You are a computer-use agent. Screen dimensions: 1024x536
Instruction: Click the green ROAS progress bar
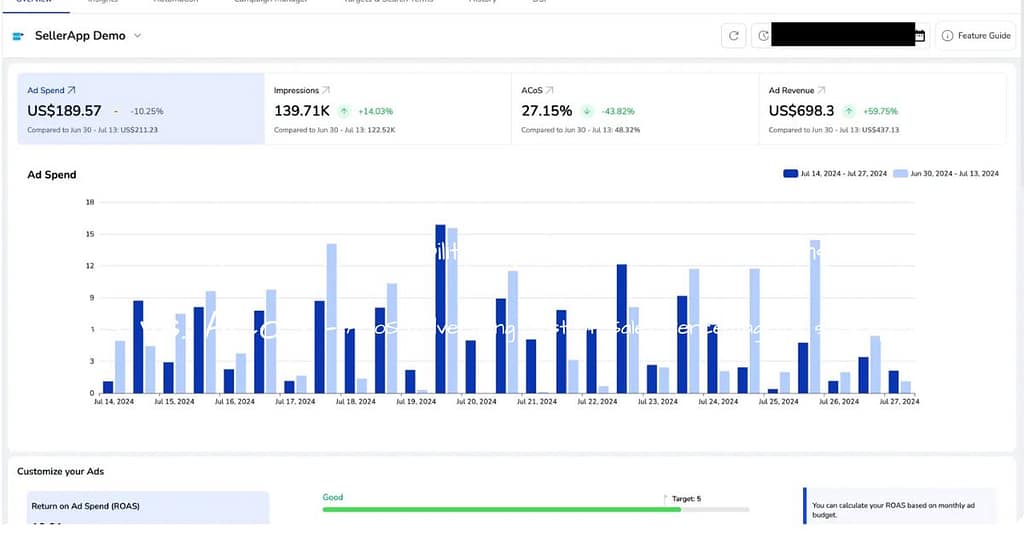[x=500, y=509]
